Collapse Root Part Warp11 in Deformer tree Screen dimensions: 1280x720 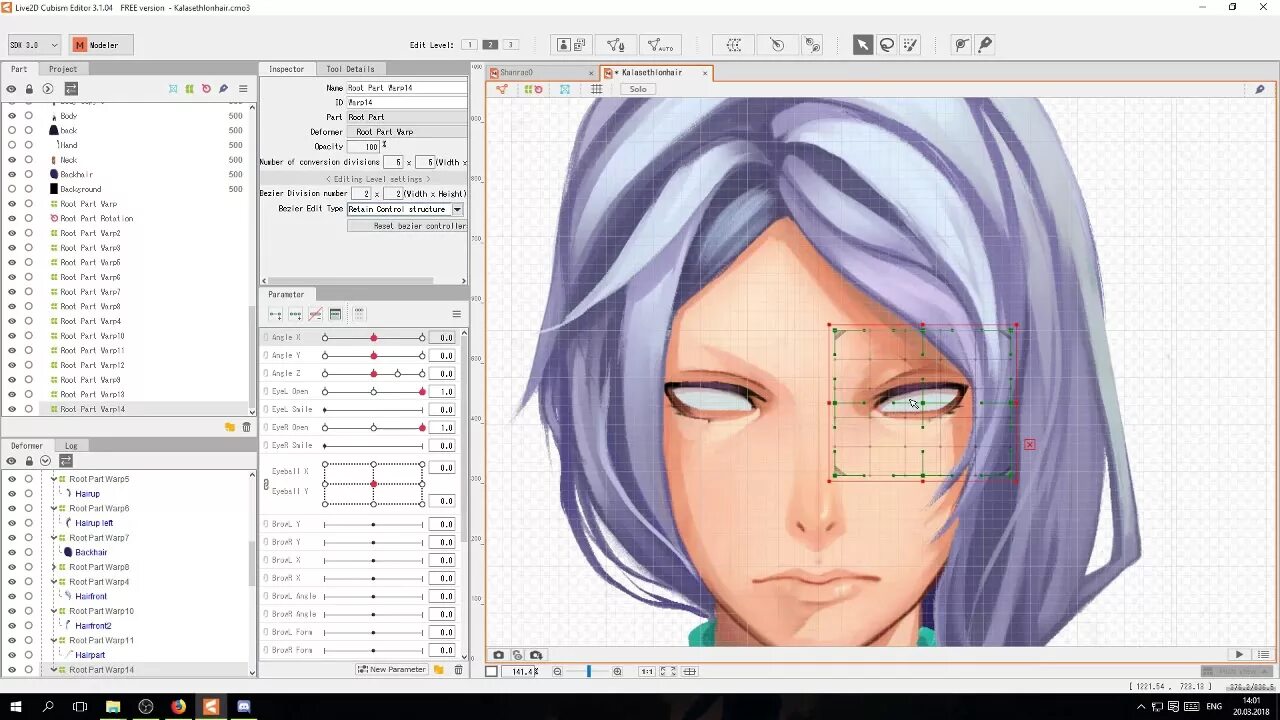click(54, 640)
